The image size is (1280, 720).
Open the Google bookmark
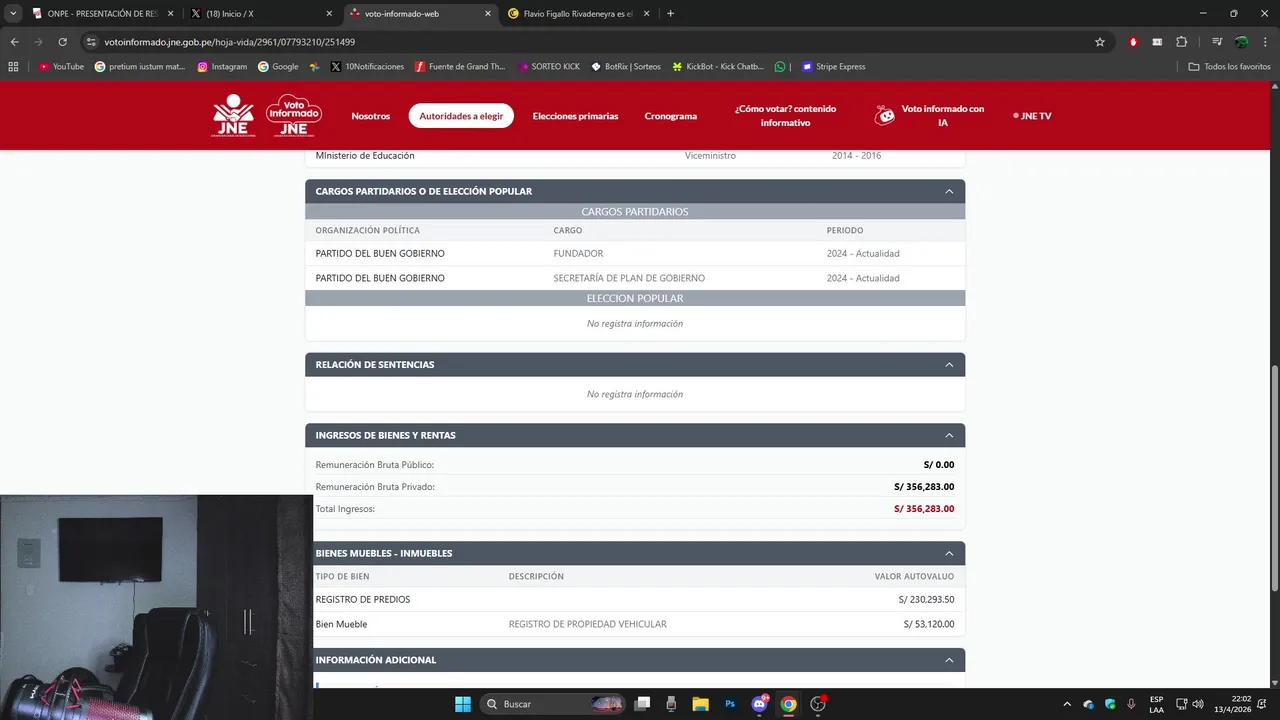278,66
